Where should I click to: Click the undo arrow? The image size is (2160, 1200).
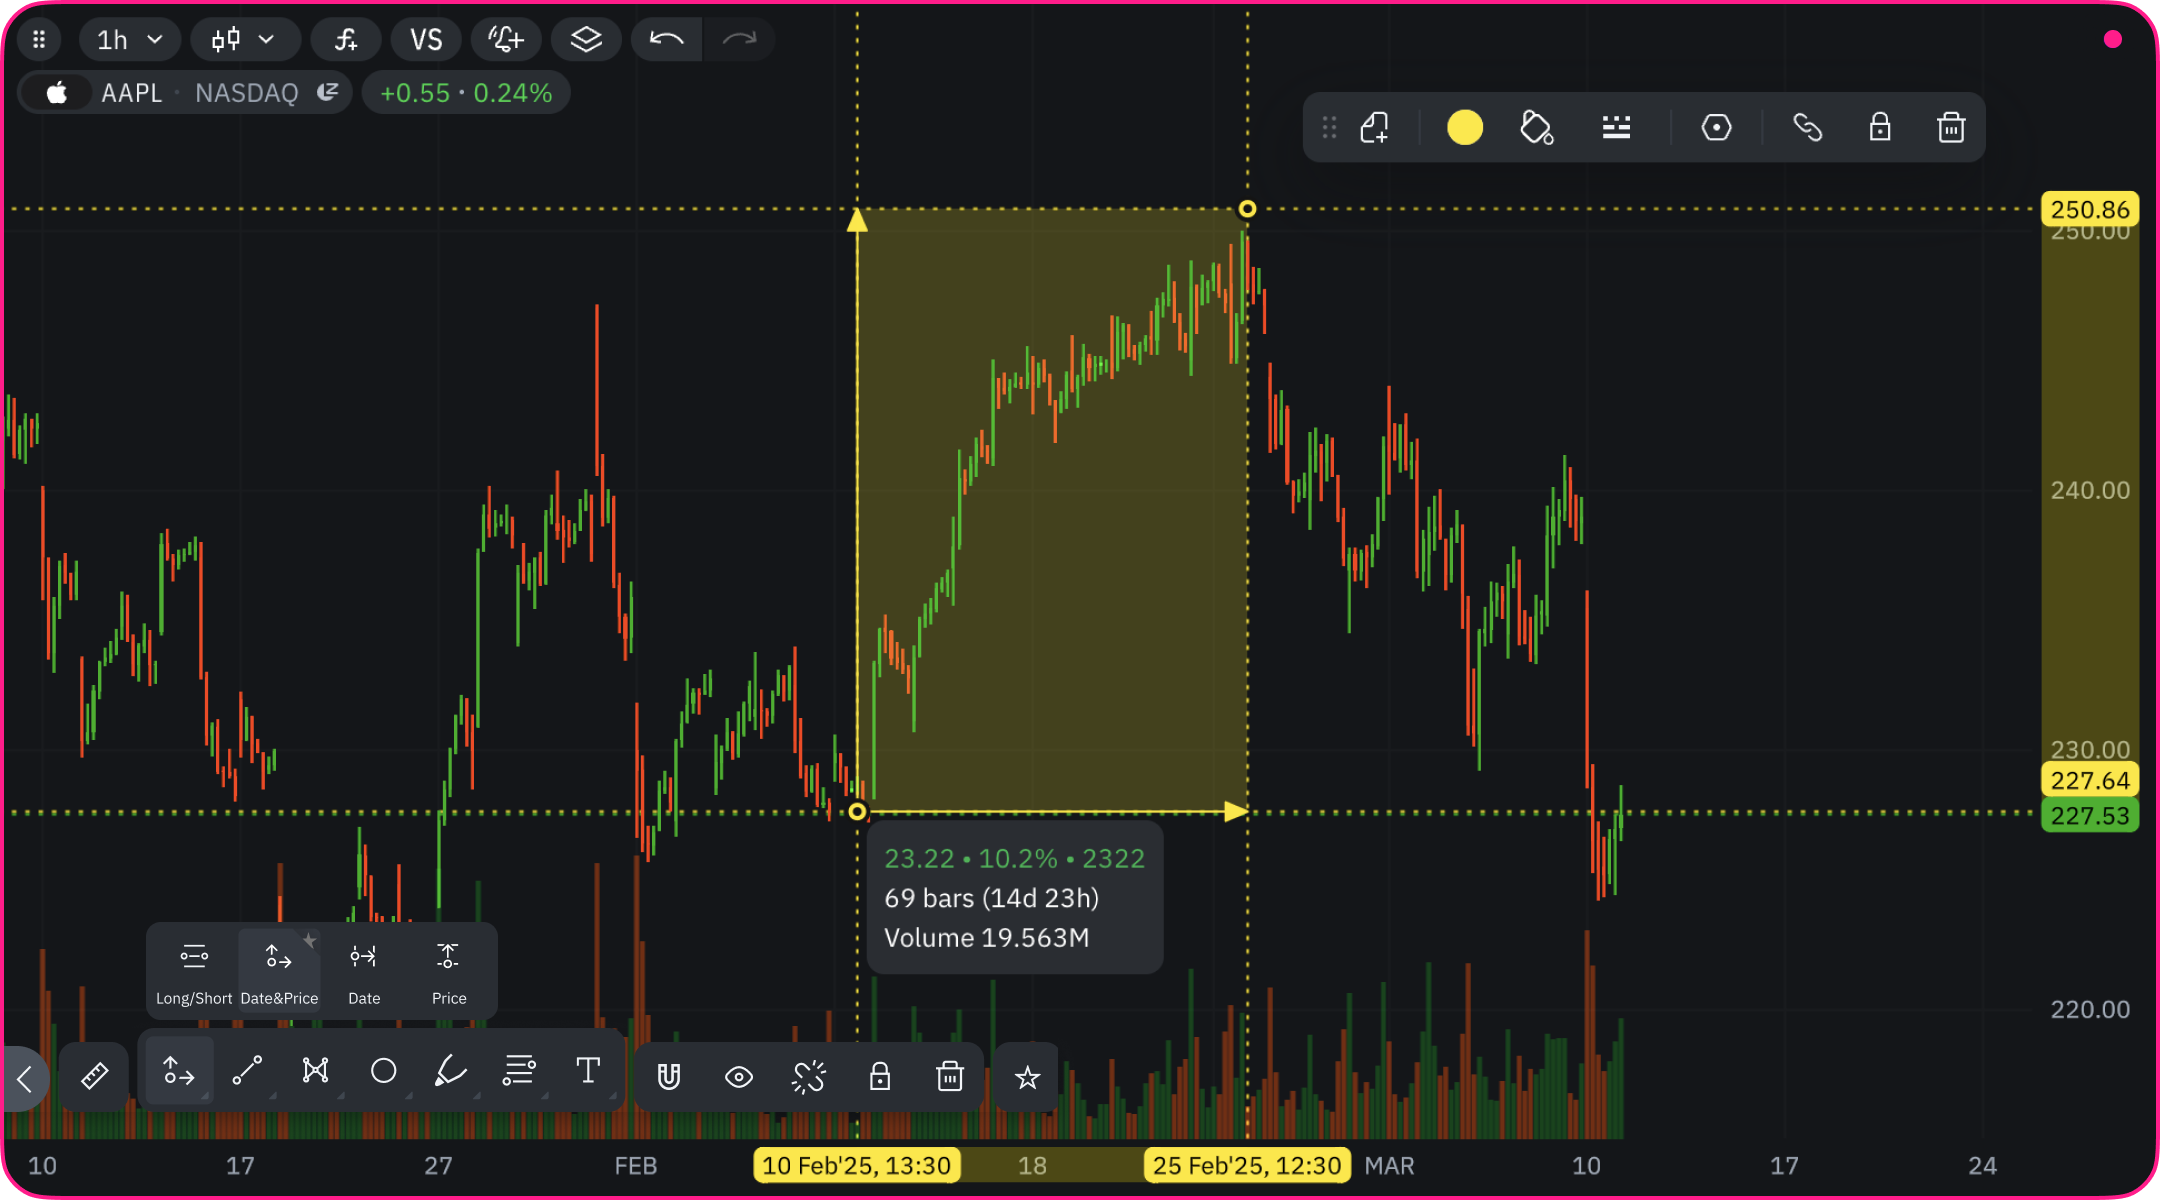click(666, 40)
